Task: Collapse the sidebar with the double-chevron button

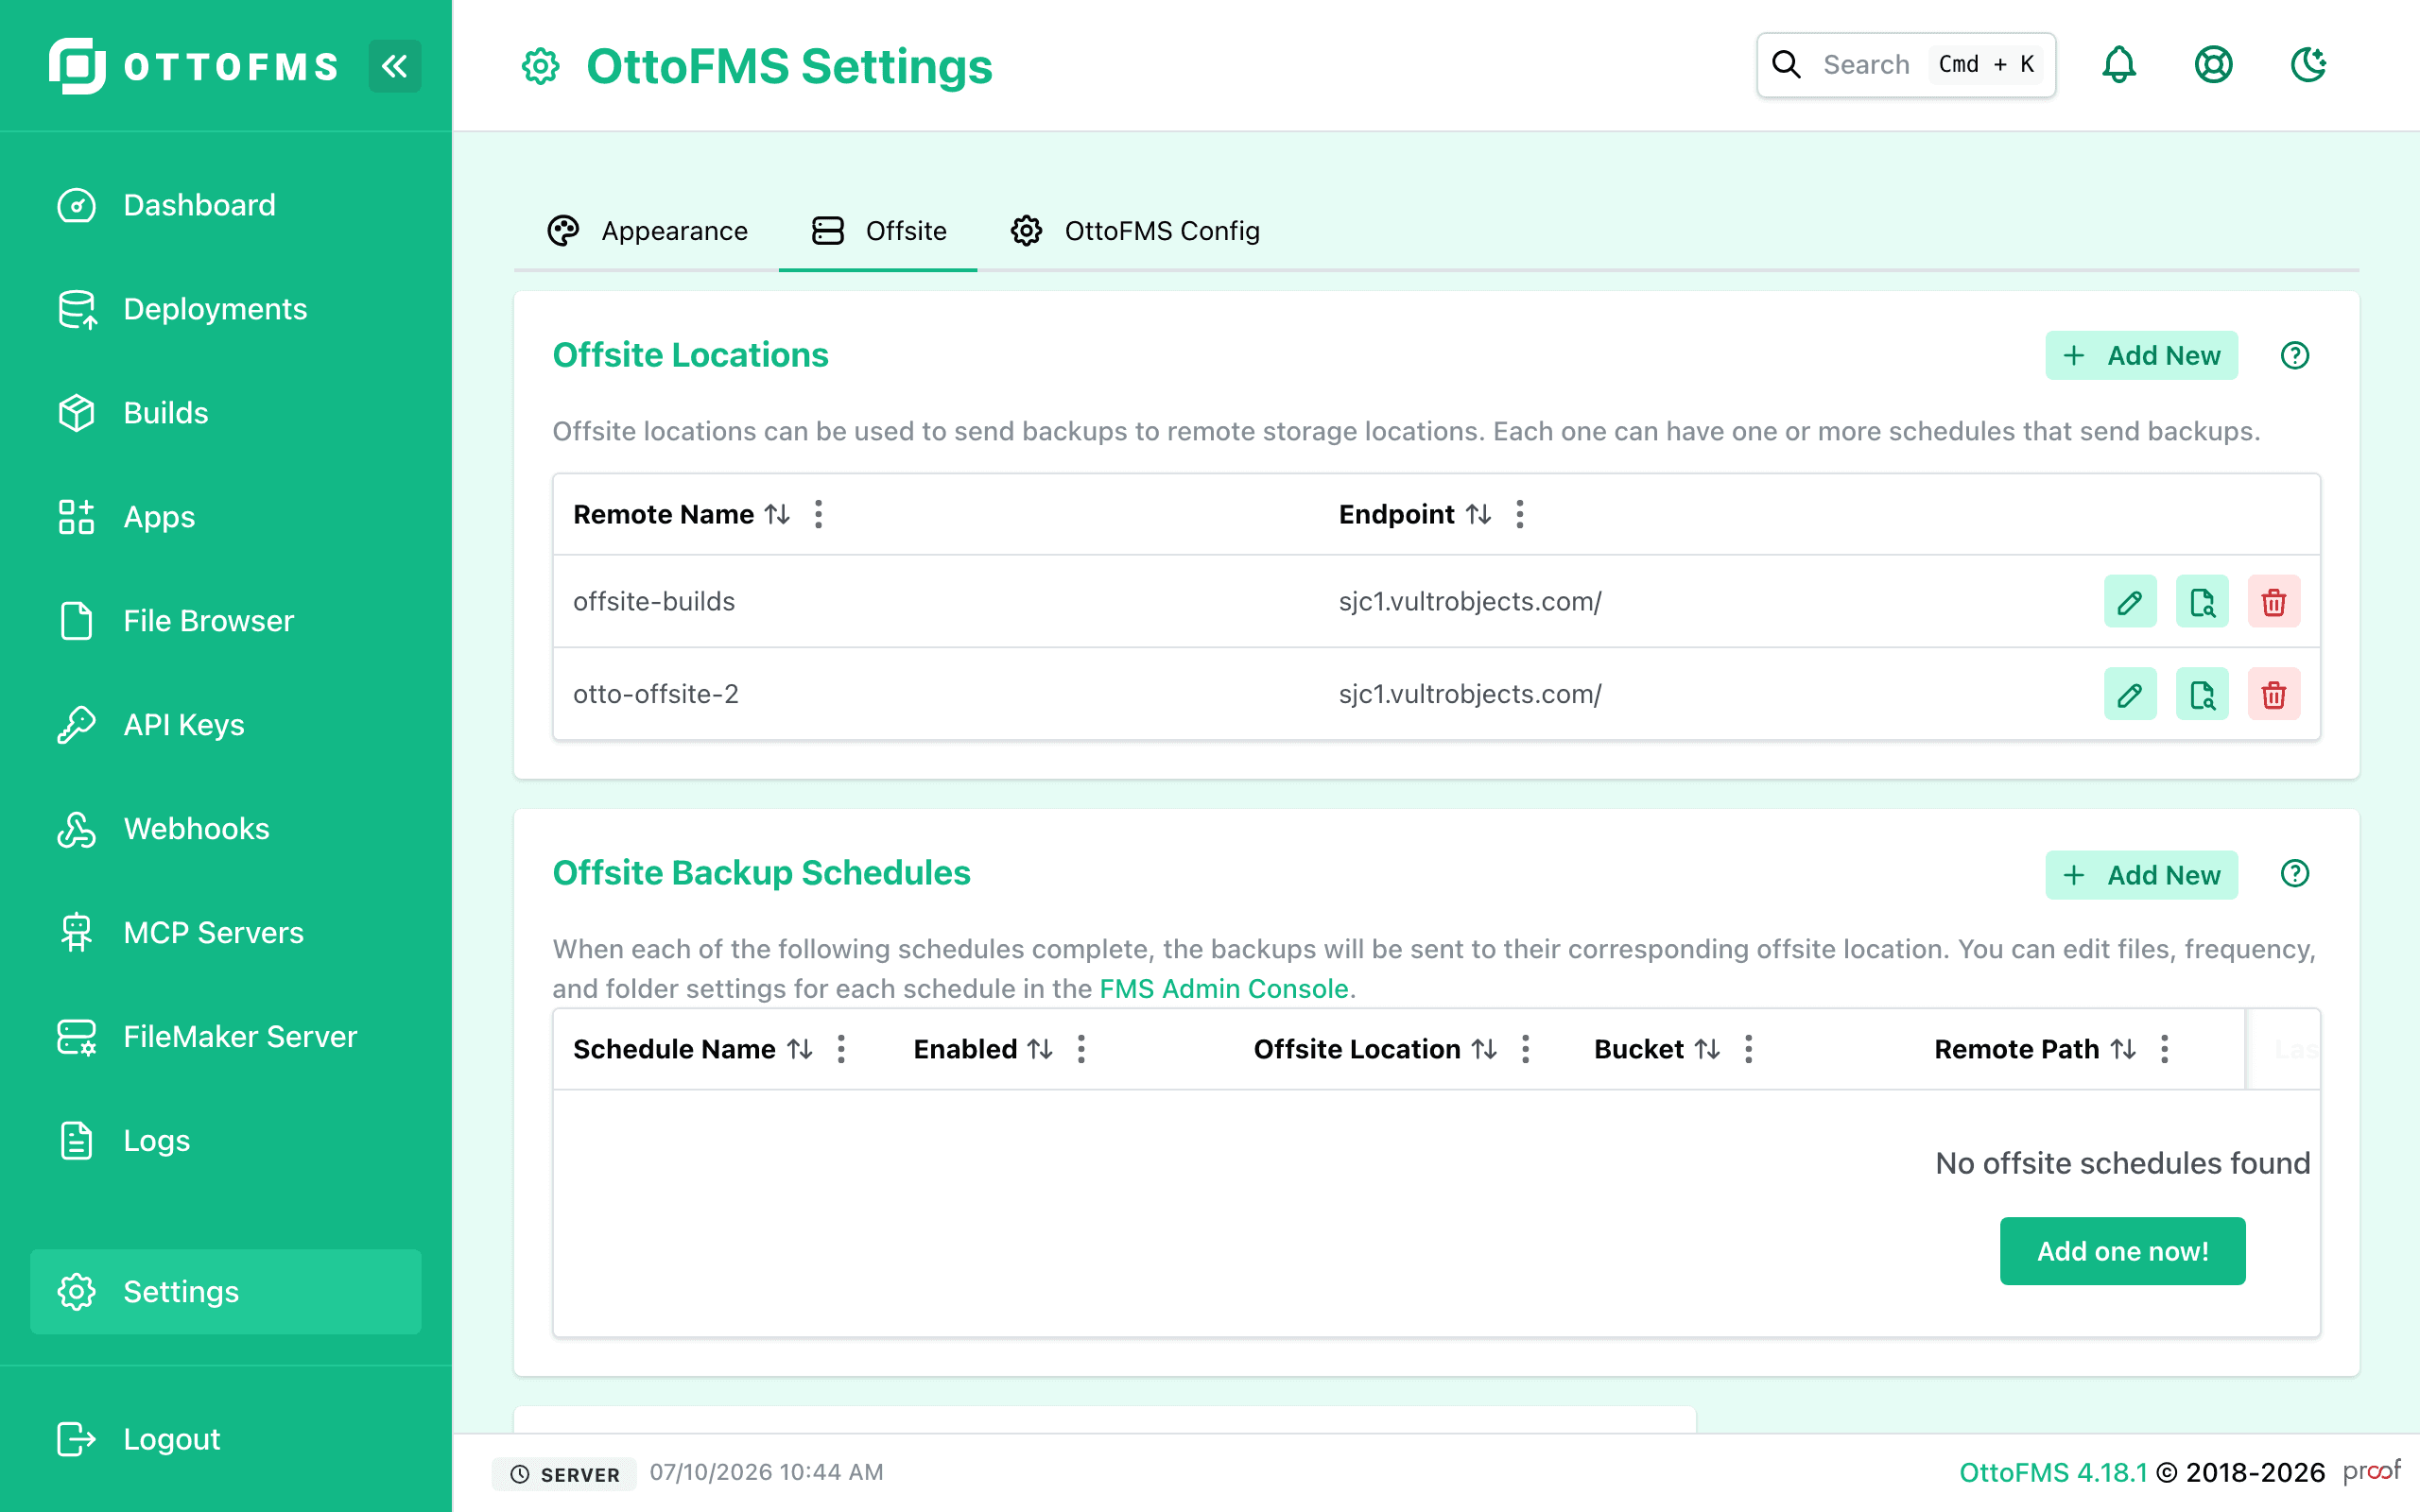Action: tap(394, 66)
